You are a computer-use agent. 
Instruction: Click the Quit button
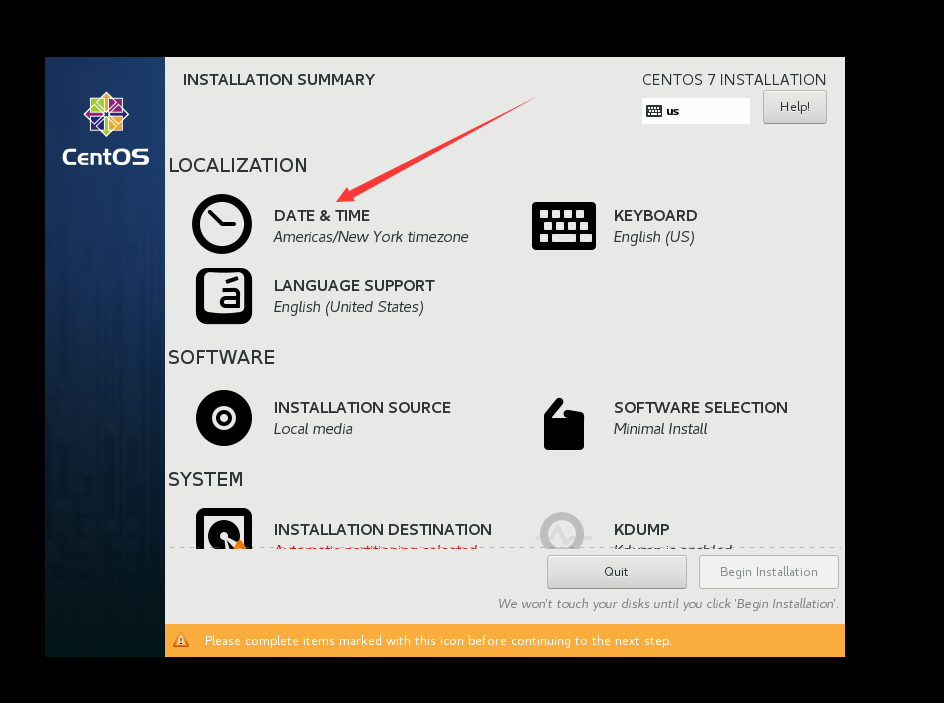(x=616, y=572)
